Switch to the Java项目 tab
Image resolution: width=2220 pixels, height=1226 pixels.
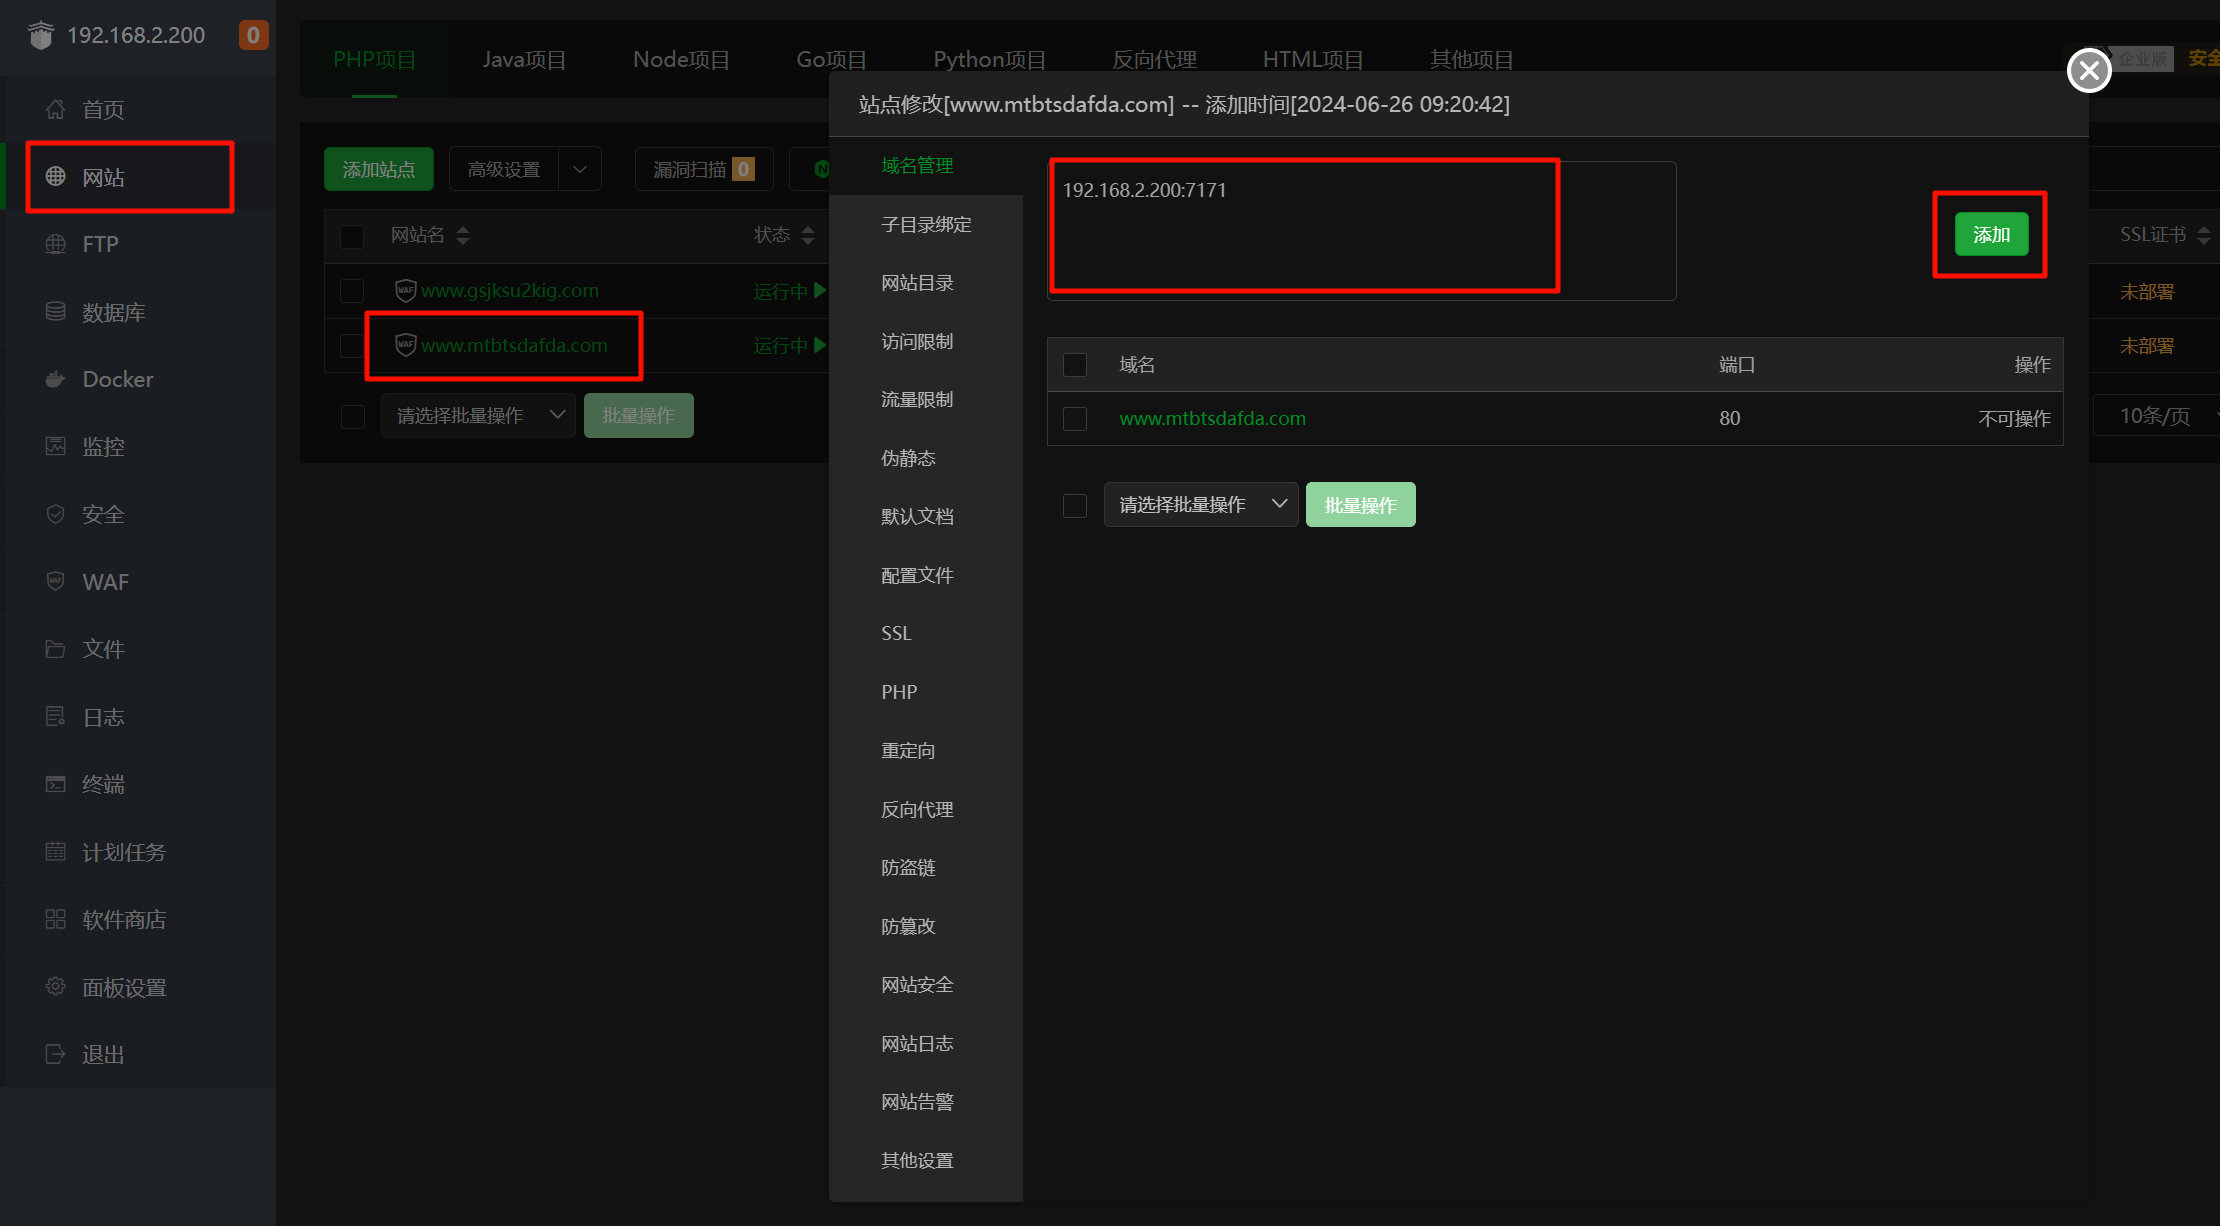pos(524,59)
